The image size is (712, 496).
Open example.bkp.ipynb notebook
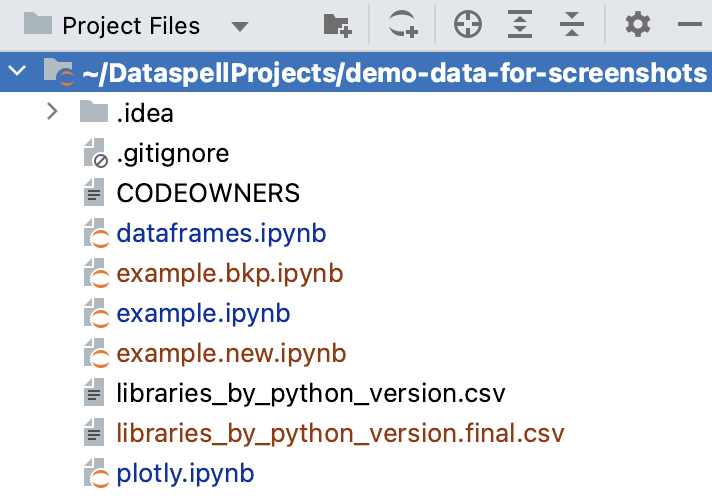tap(229, 273)
